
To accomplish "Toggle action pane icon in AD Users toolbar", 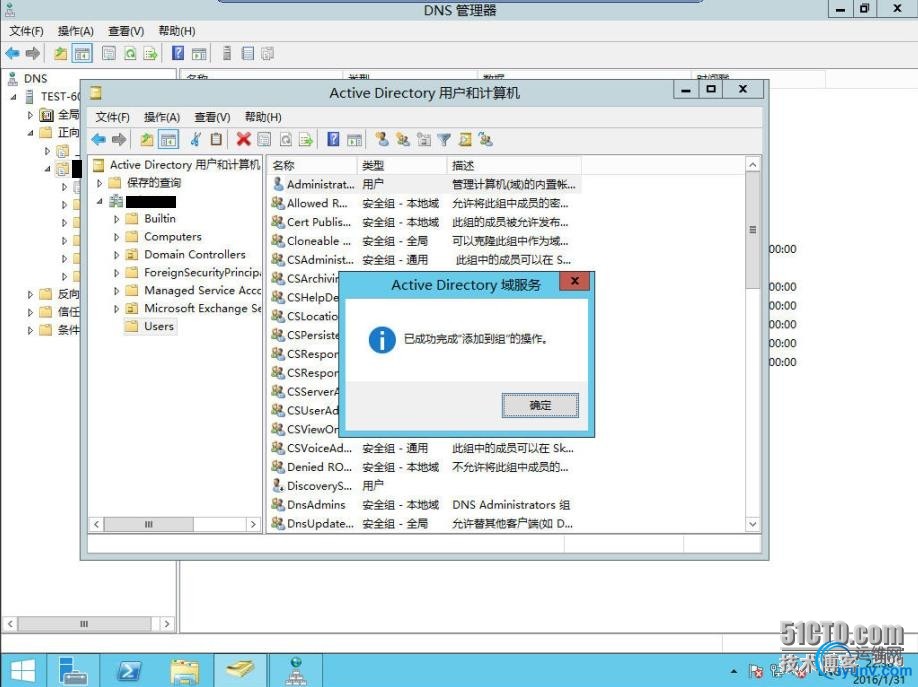I will pyautogui.click(x=354, y=139).
